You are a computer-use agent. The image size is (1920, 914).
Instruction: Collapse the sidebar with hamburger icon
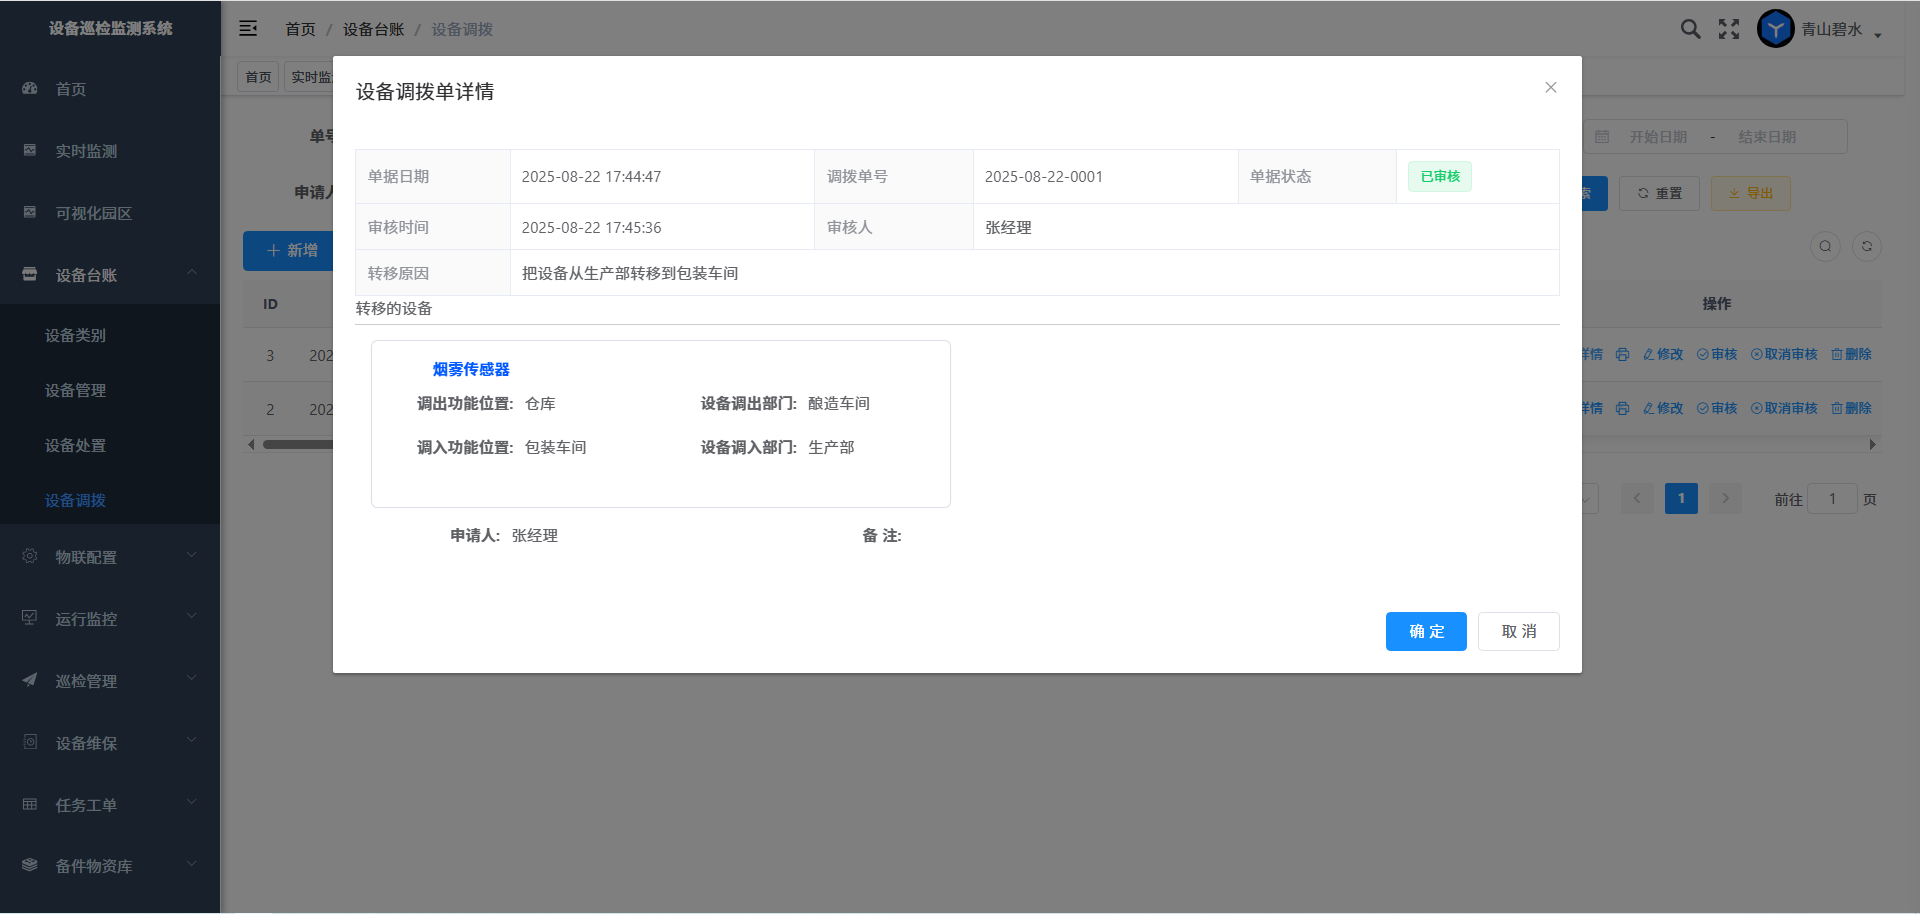tap(248, 29)
